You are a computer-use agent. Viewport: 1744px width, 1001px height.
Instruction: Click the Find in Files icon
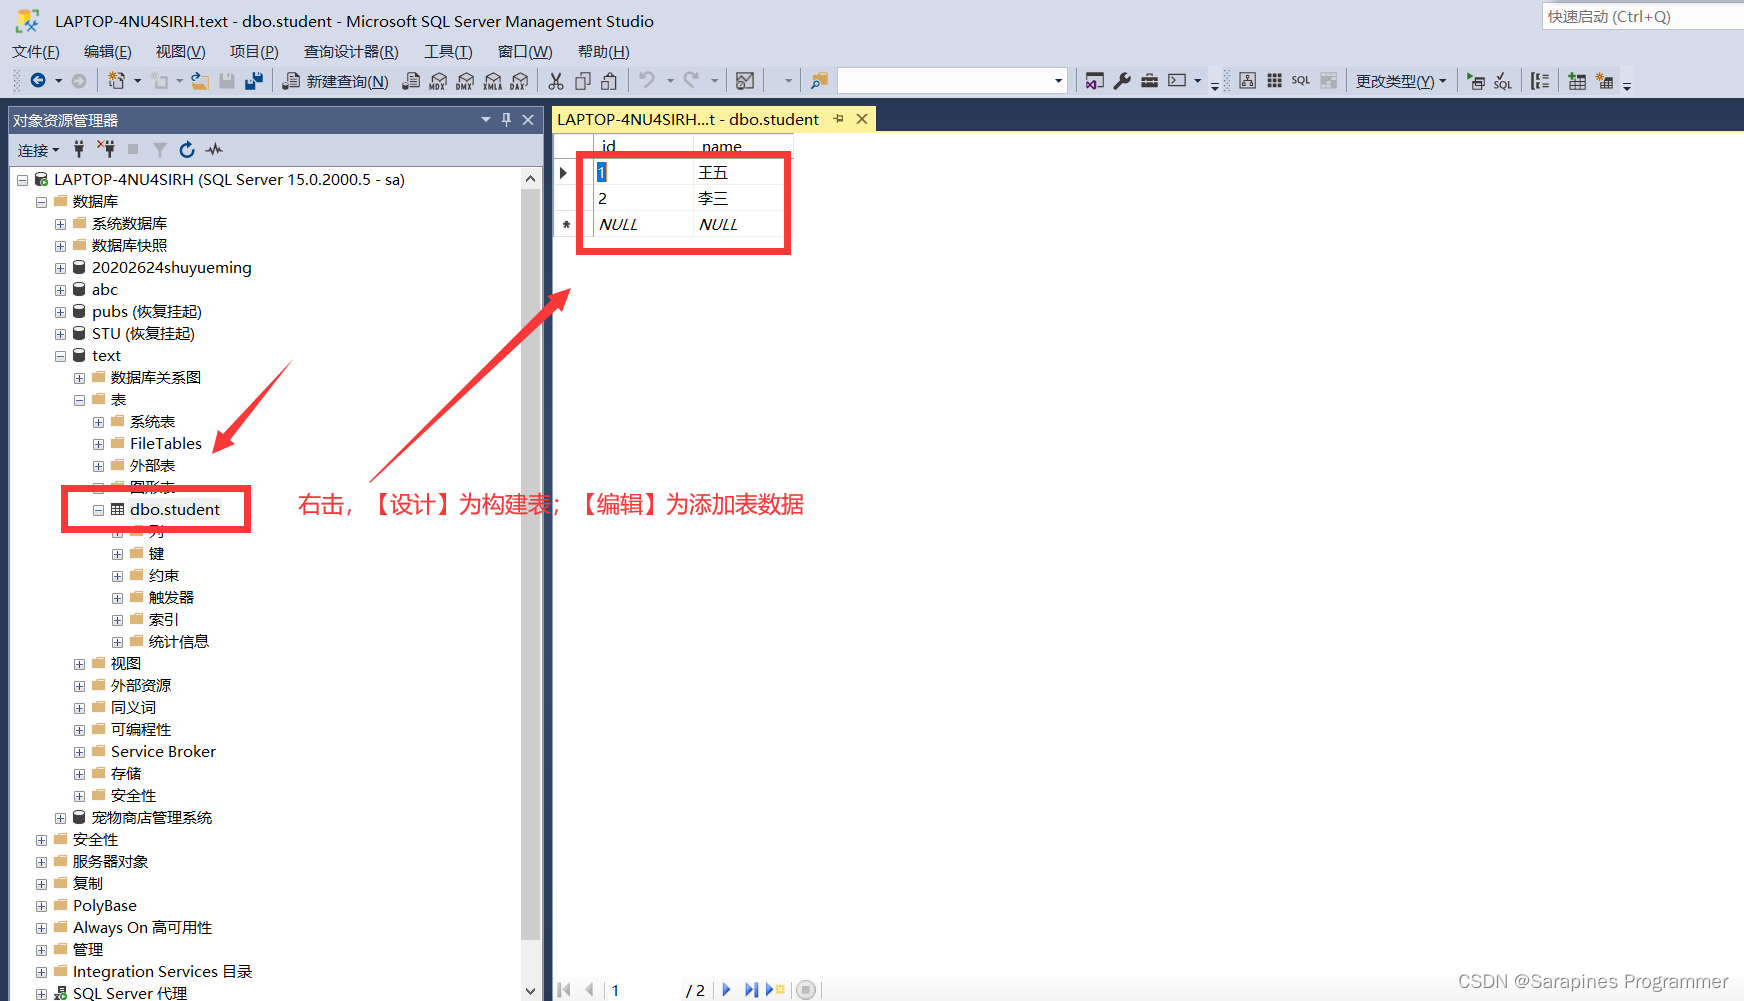point(819,81)
